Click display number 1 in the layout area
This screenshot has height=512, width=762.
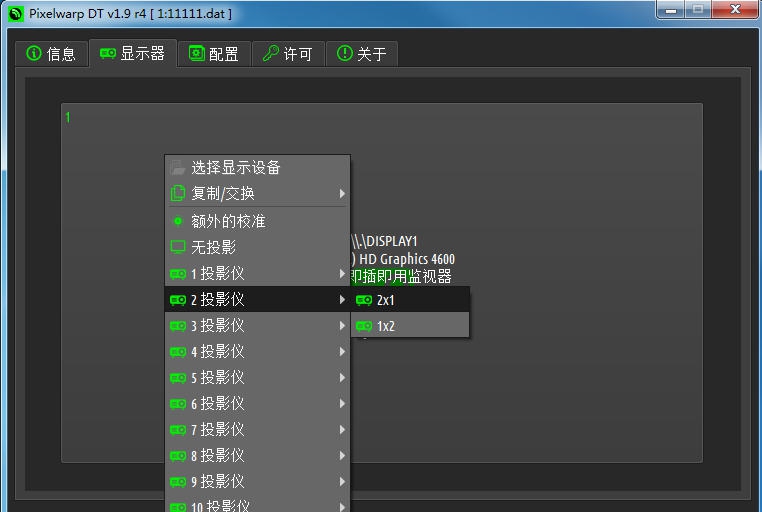[x=68, y=118]
